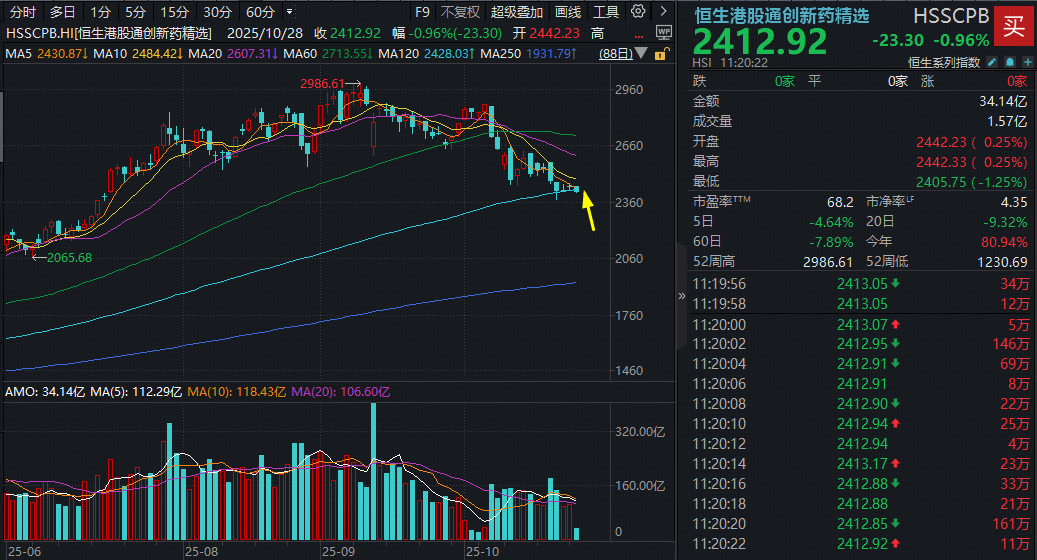Expand the more timeframes dropdown arrow
This screenshot has width=1037, height=560.
coord(289,12)
